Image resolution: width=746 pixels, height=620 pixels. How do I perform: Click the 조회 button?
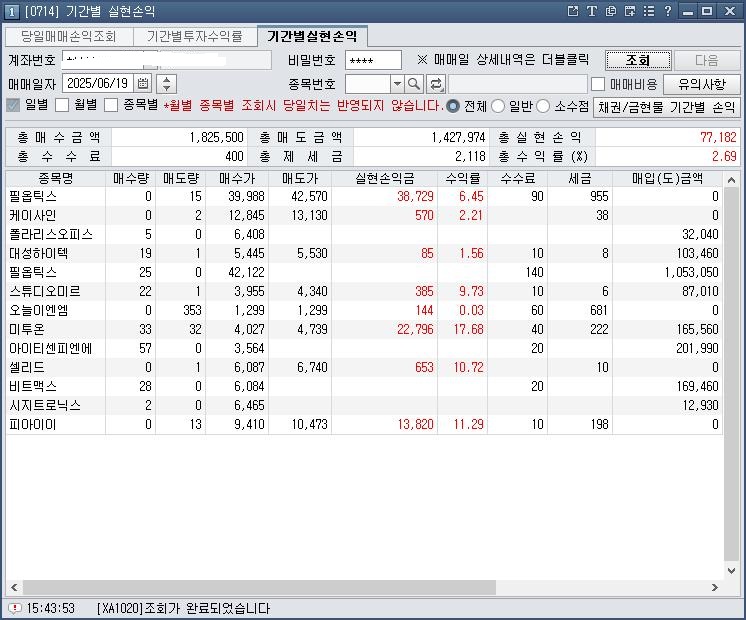point(638,60)
